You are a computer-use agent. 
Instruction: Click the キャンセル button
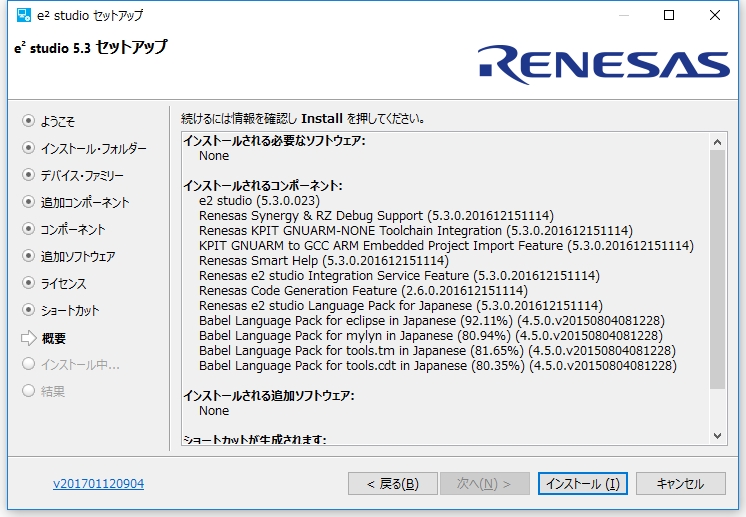[680, 484]
